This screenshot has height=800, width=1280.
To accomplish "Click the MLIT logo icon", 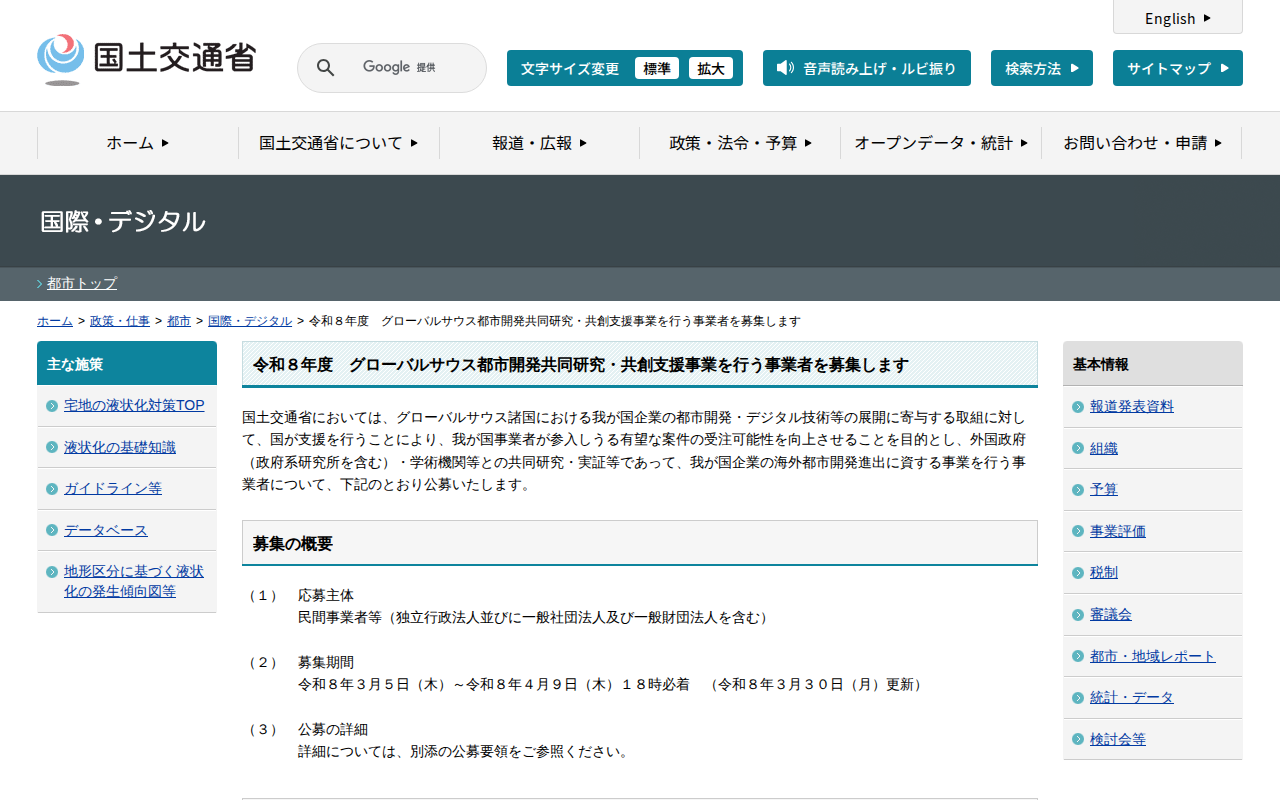I will pyautogui.click(x=60, y=58).
